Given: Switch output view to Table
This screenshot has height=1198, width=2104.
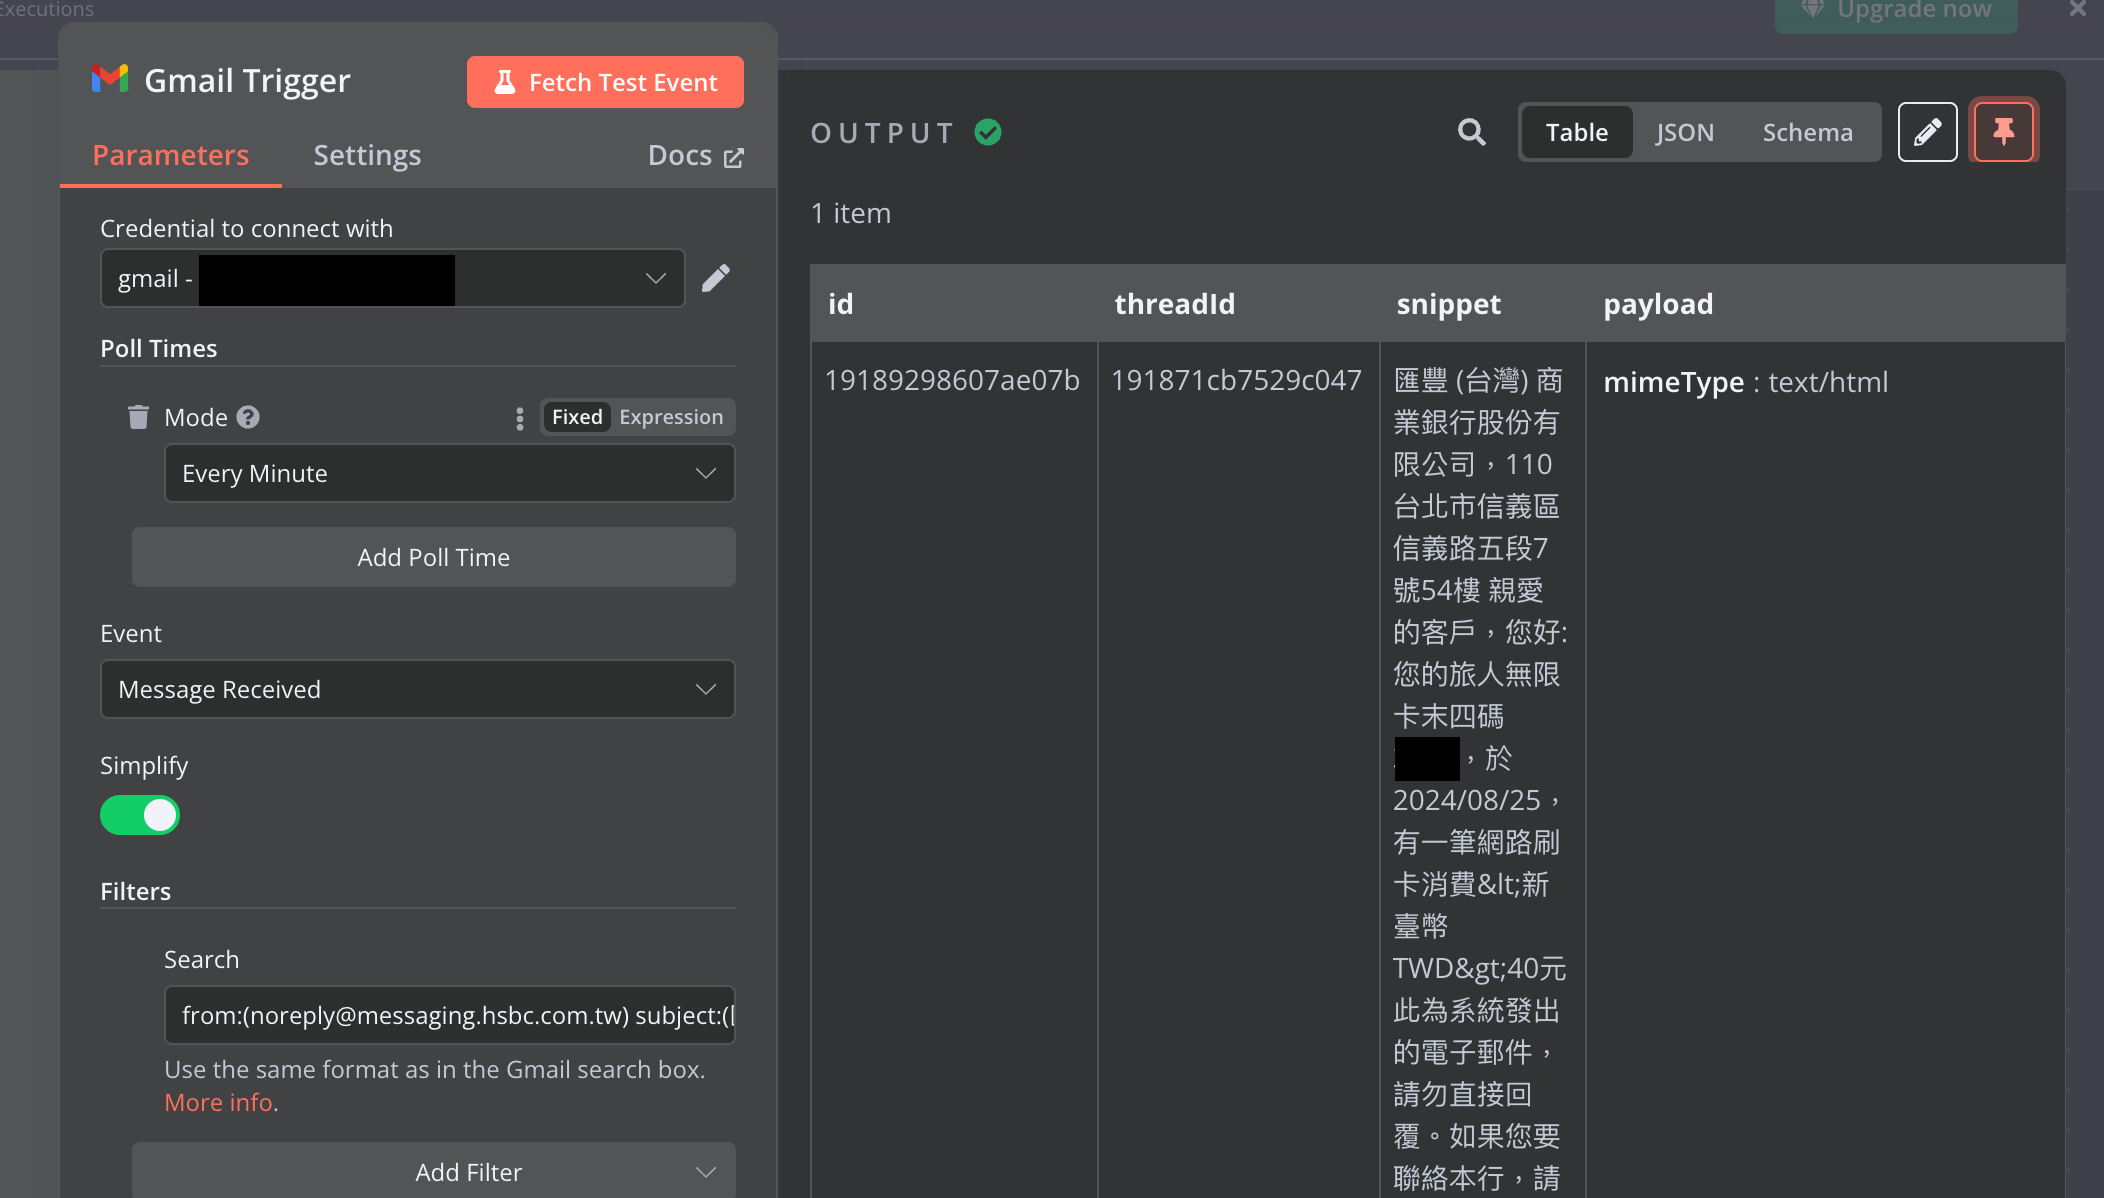Looking at the screenshot, I should (1577, 132).
